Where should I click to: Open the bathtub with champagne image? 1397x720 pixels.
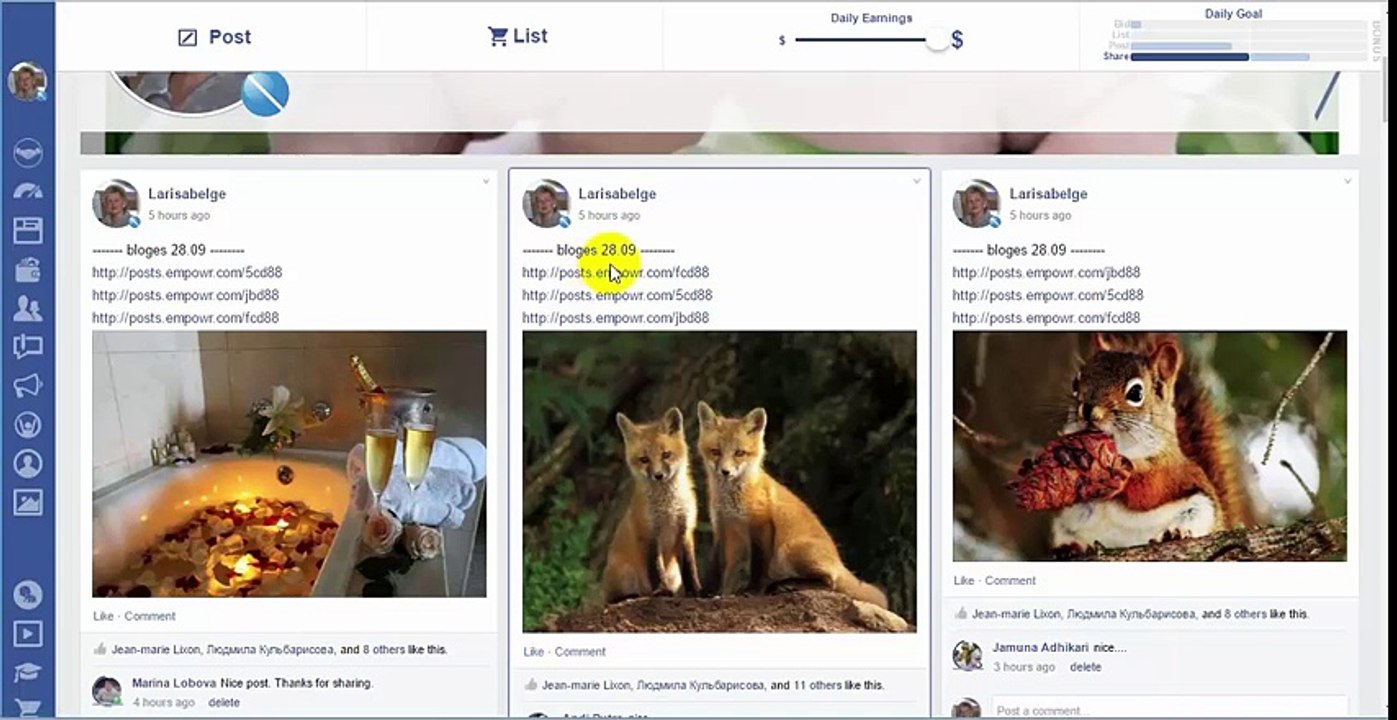(x=289, y=464)
